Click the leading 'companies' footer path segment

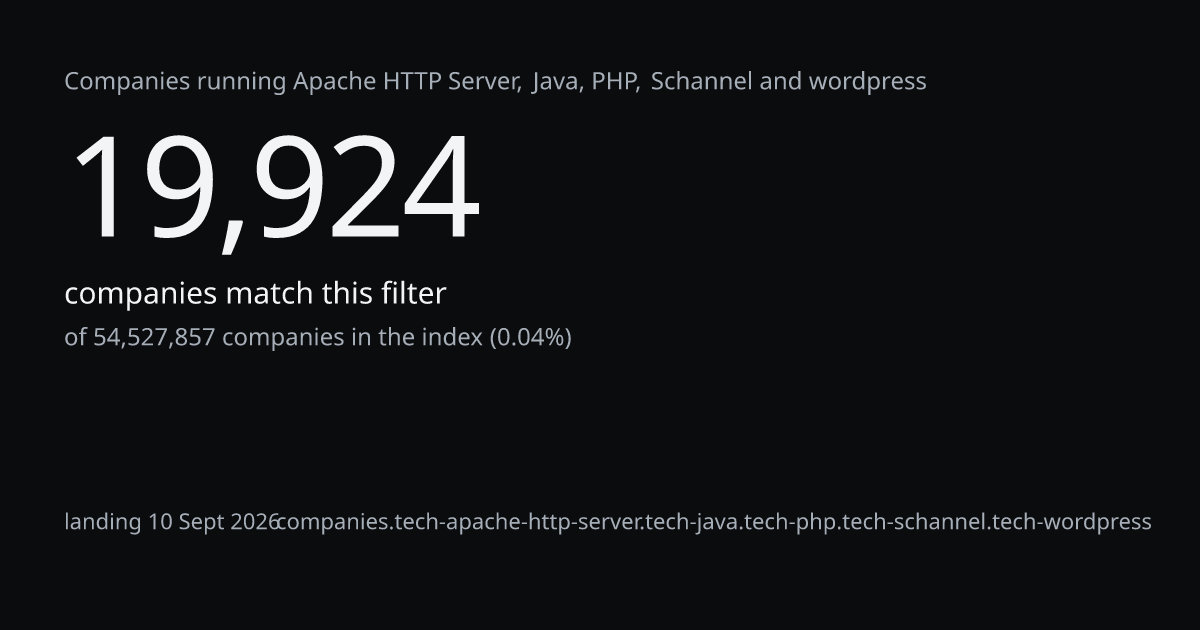point(333,522)
